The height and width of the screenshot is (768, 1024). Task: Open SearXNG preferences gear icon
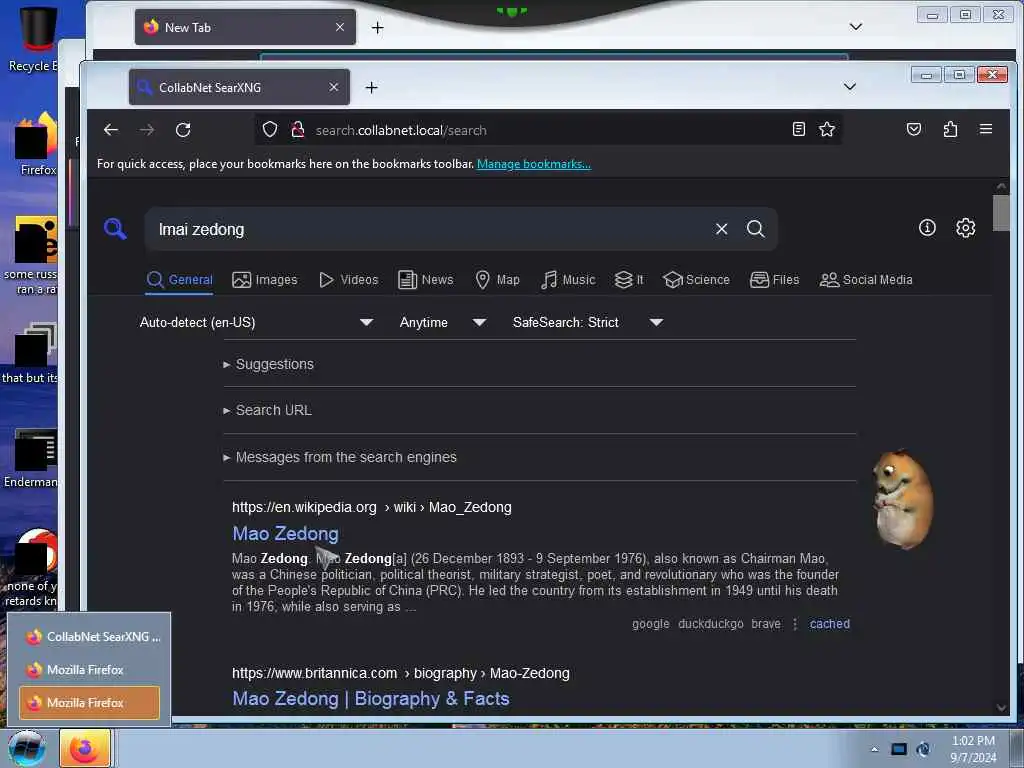(x=966, y=227)
